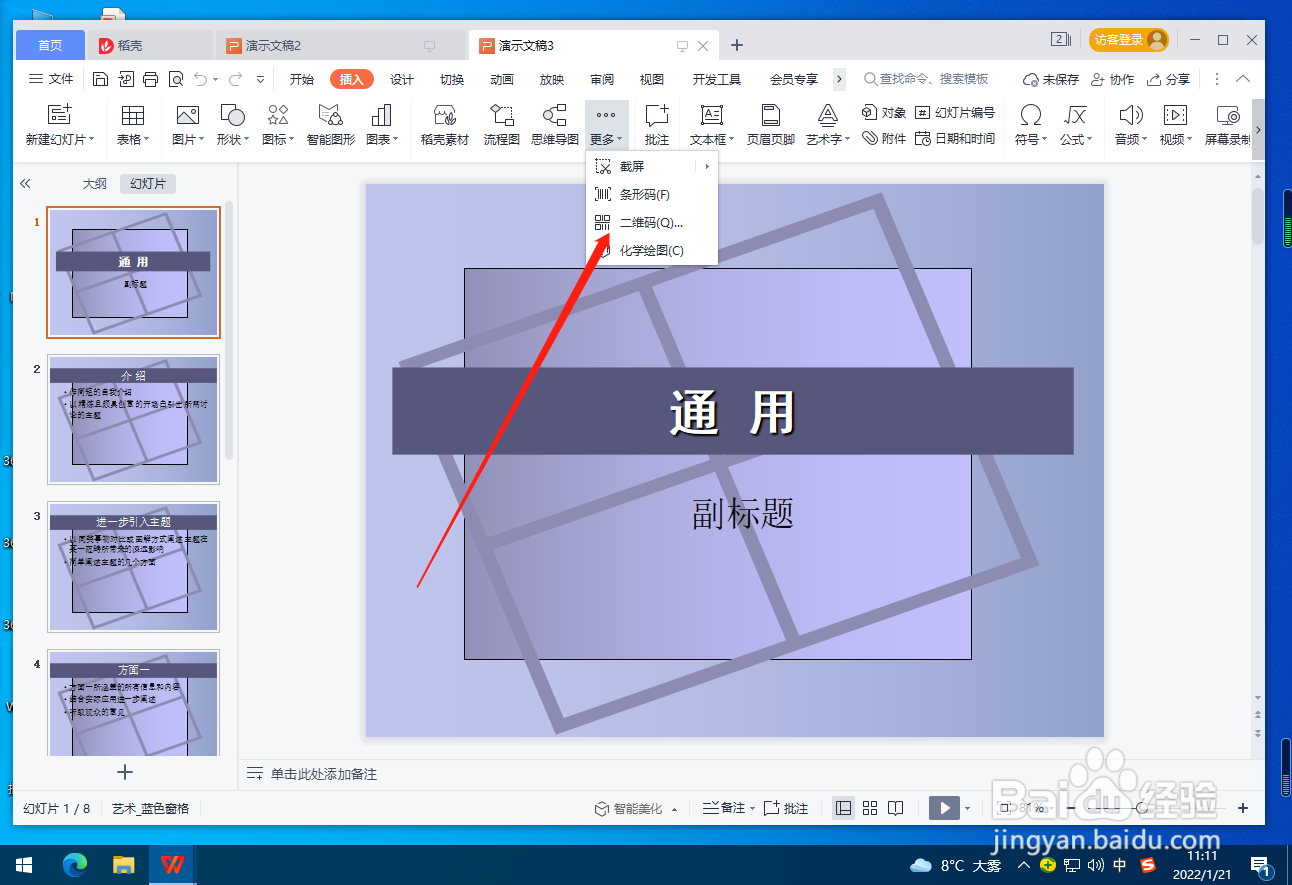Choose 截屏 from the More menu

(x=652, y=166)
